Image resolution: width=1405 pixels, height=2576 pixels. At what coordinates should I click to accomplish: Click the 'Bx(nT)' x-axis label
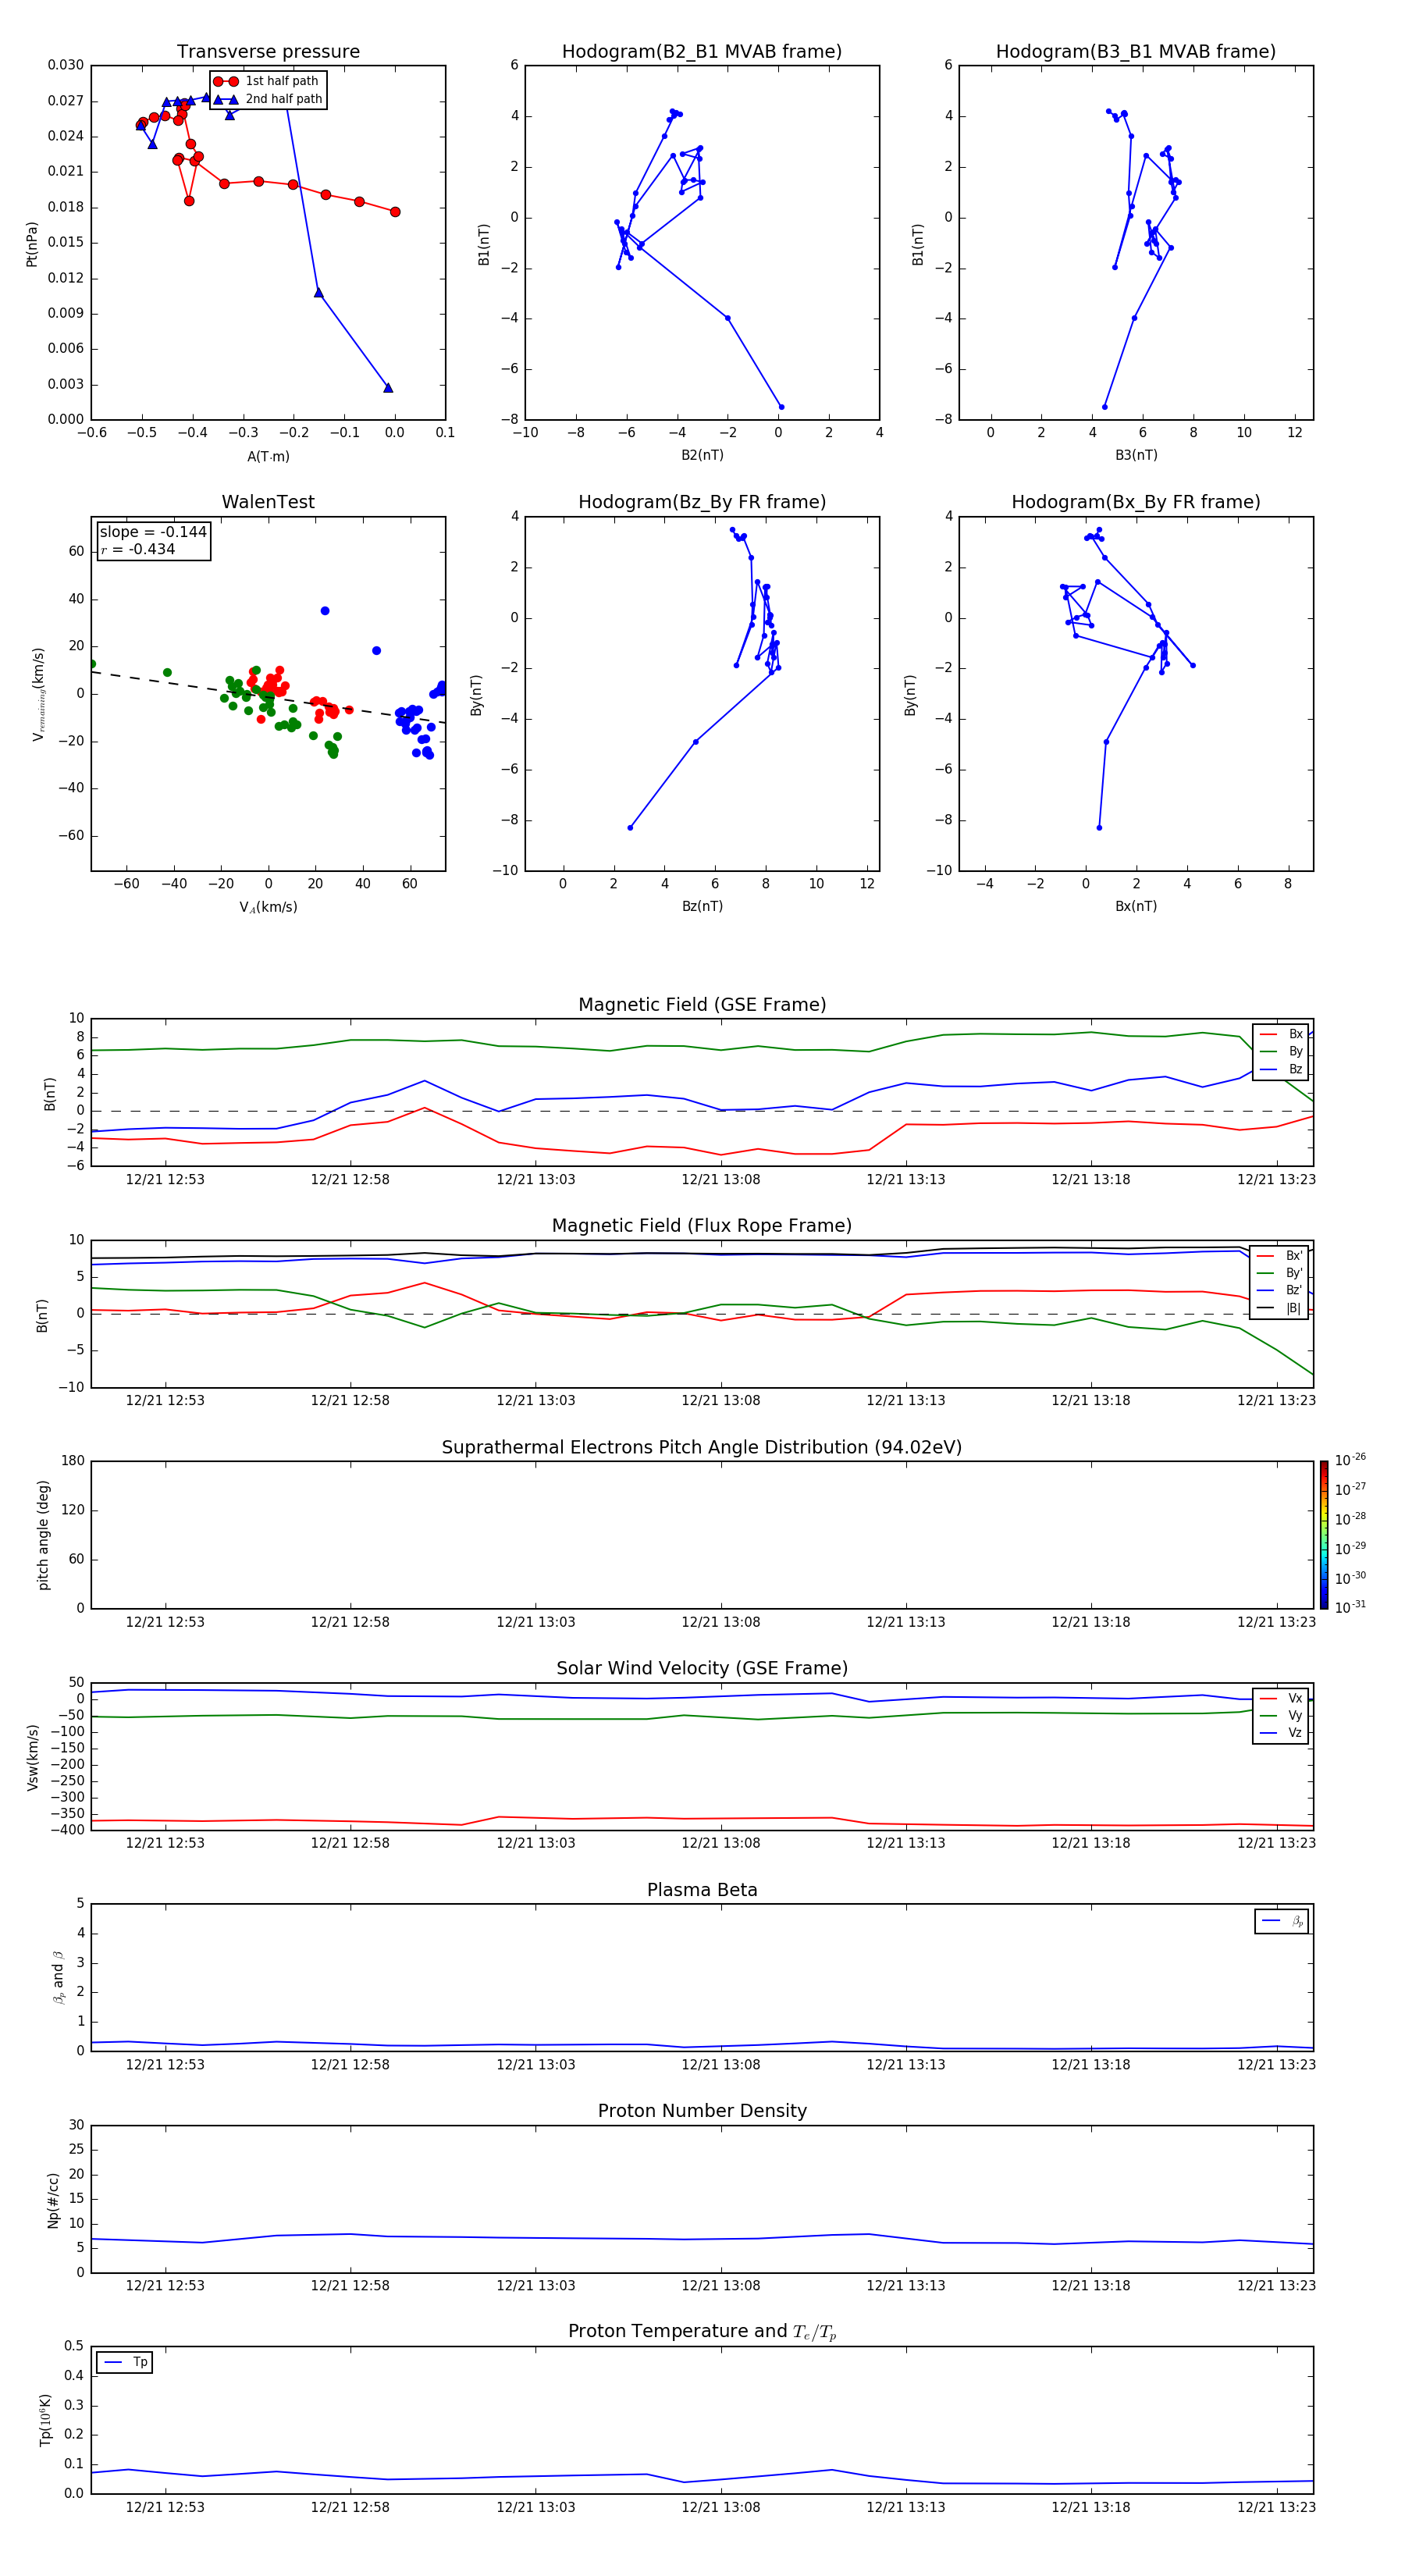[1136, 906]
